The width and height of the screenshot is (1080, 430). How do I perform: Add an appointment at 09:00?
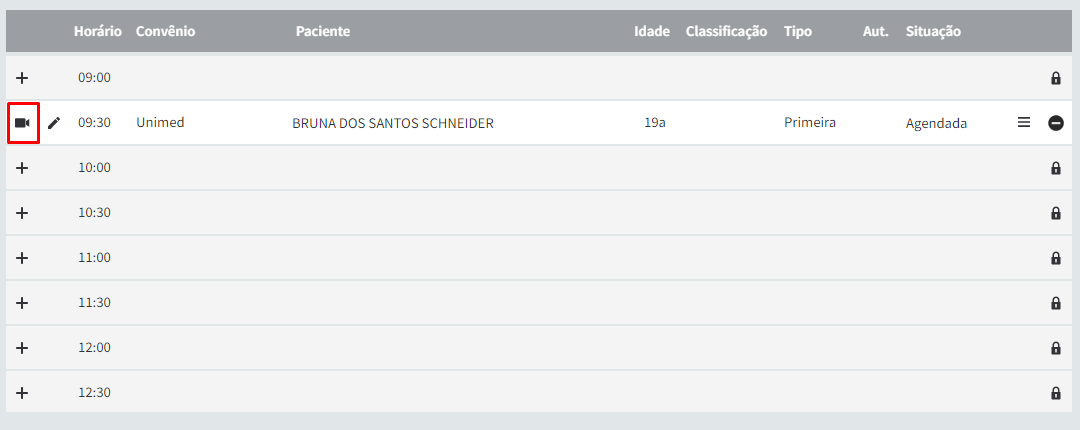(x=22, y=77)
